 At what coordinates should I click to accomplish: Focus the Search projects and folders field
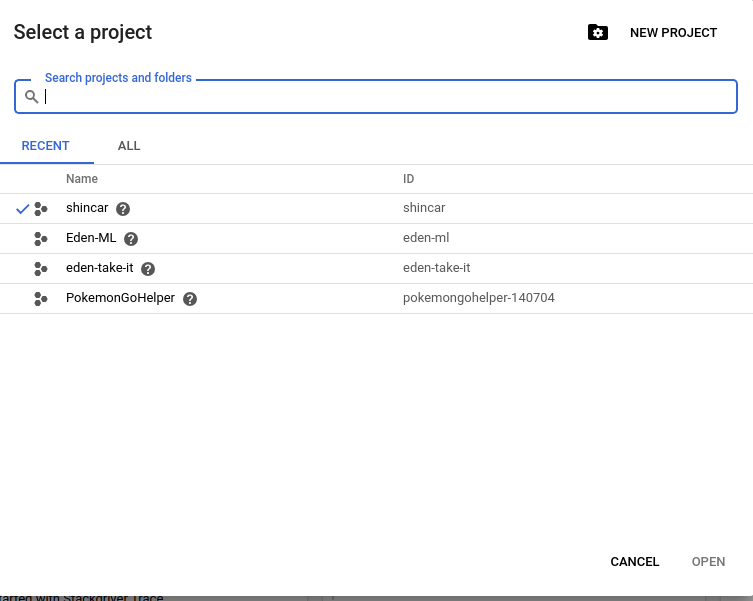[x=385, y=97]
